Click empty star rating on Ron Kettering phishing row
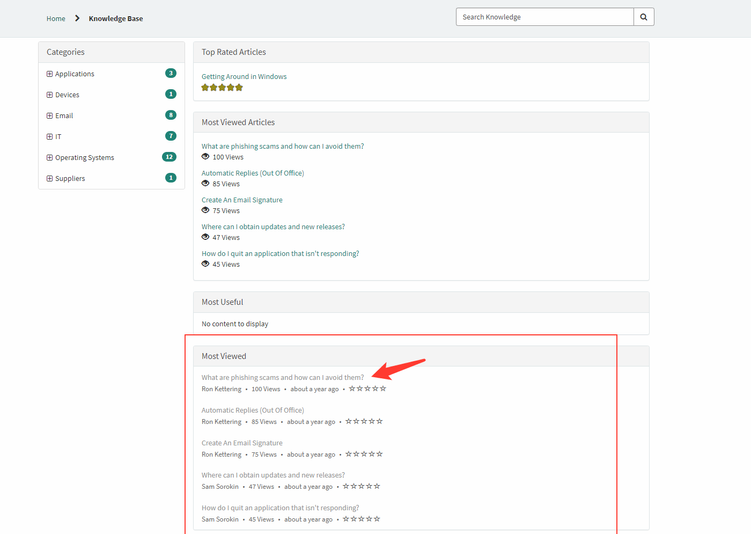Image resolution: width=751 pixels, height=534 pixels. tap(367, 389)
